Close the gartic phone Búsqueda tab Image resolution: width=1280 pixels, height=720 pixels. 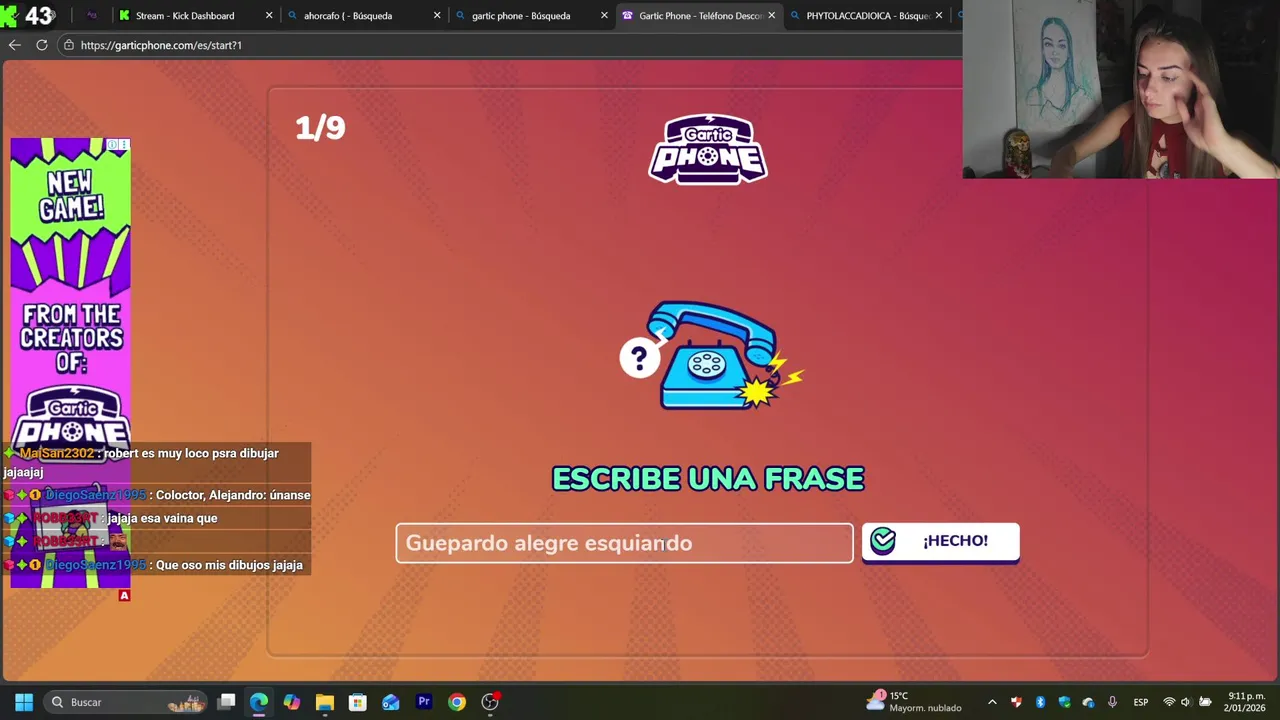(604, 15)
